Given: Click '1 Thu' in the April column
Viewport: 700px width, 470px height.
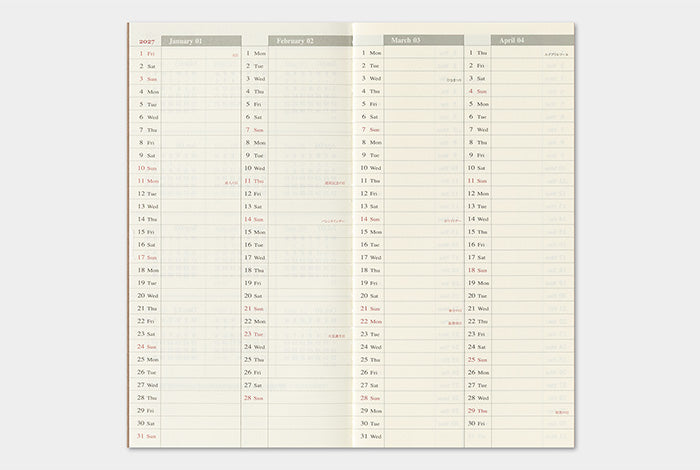Looking at the screenshot, I should click(x=478, y=53).
